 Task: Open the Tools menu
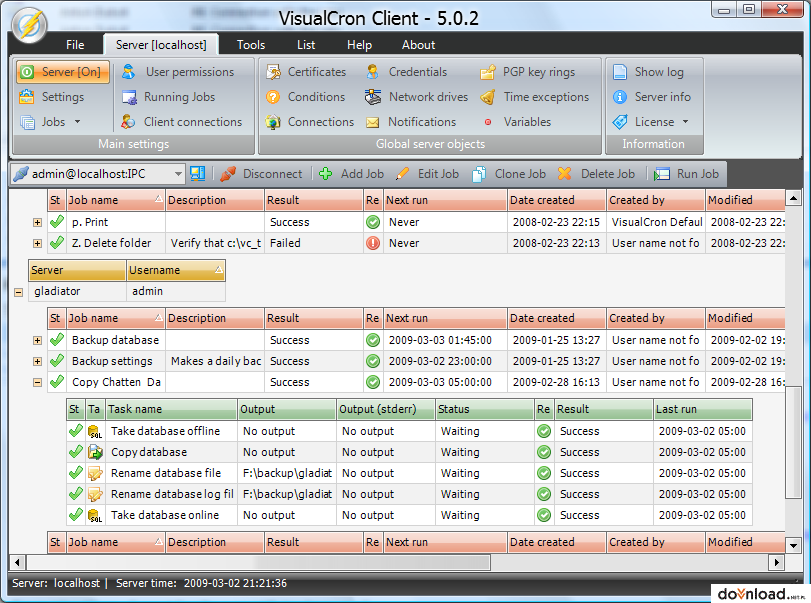point(251,45)
